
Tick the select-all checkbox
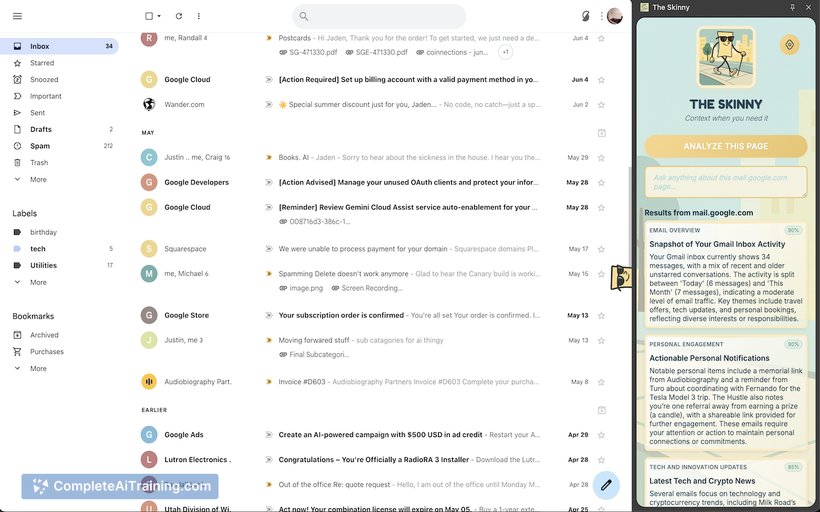[x=149, y=16]
